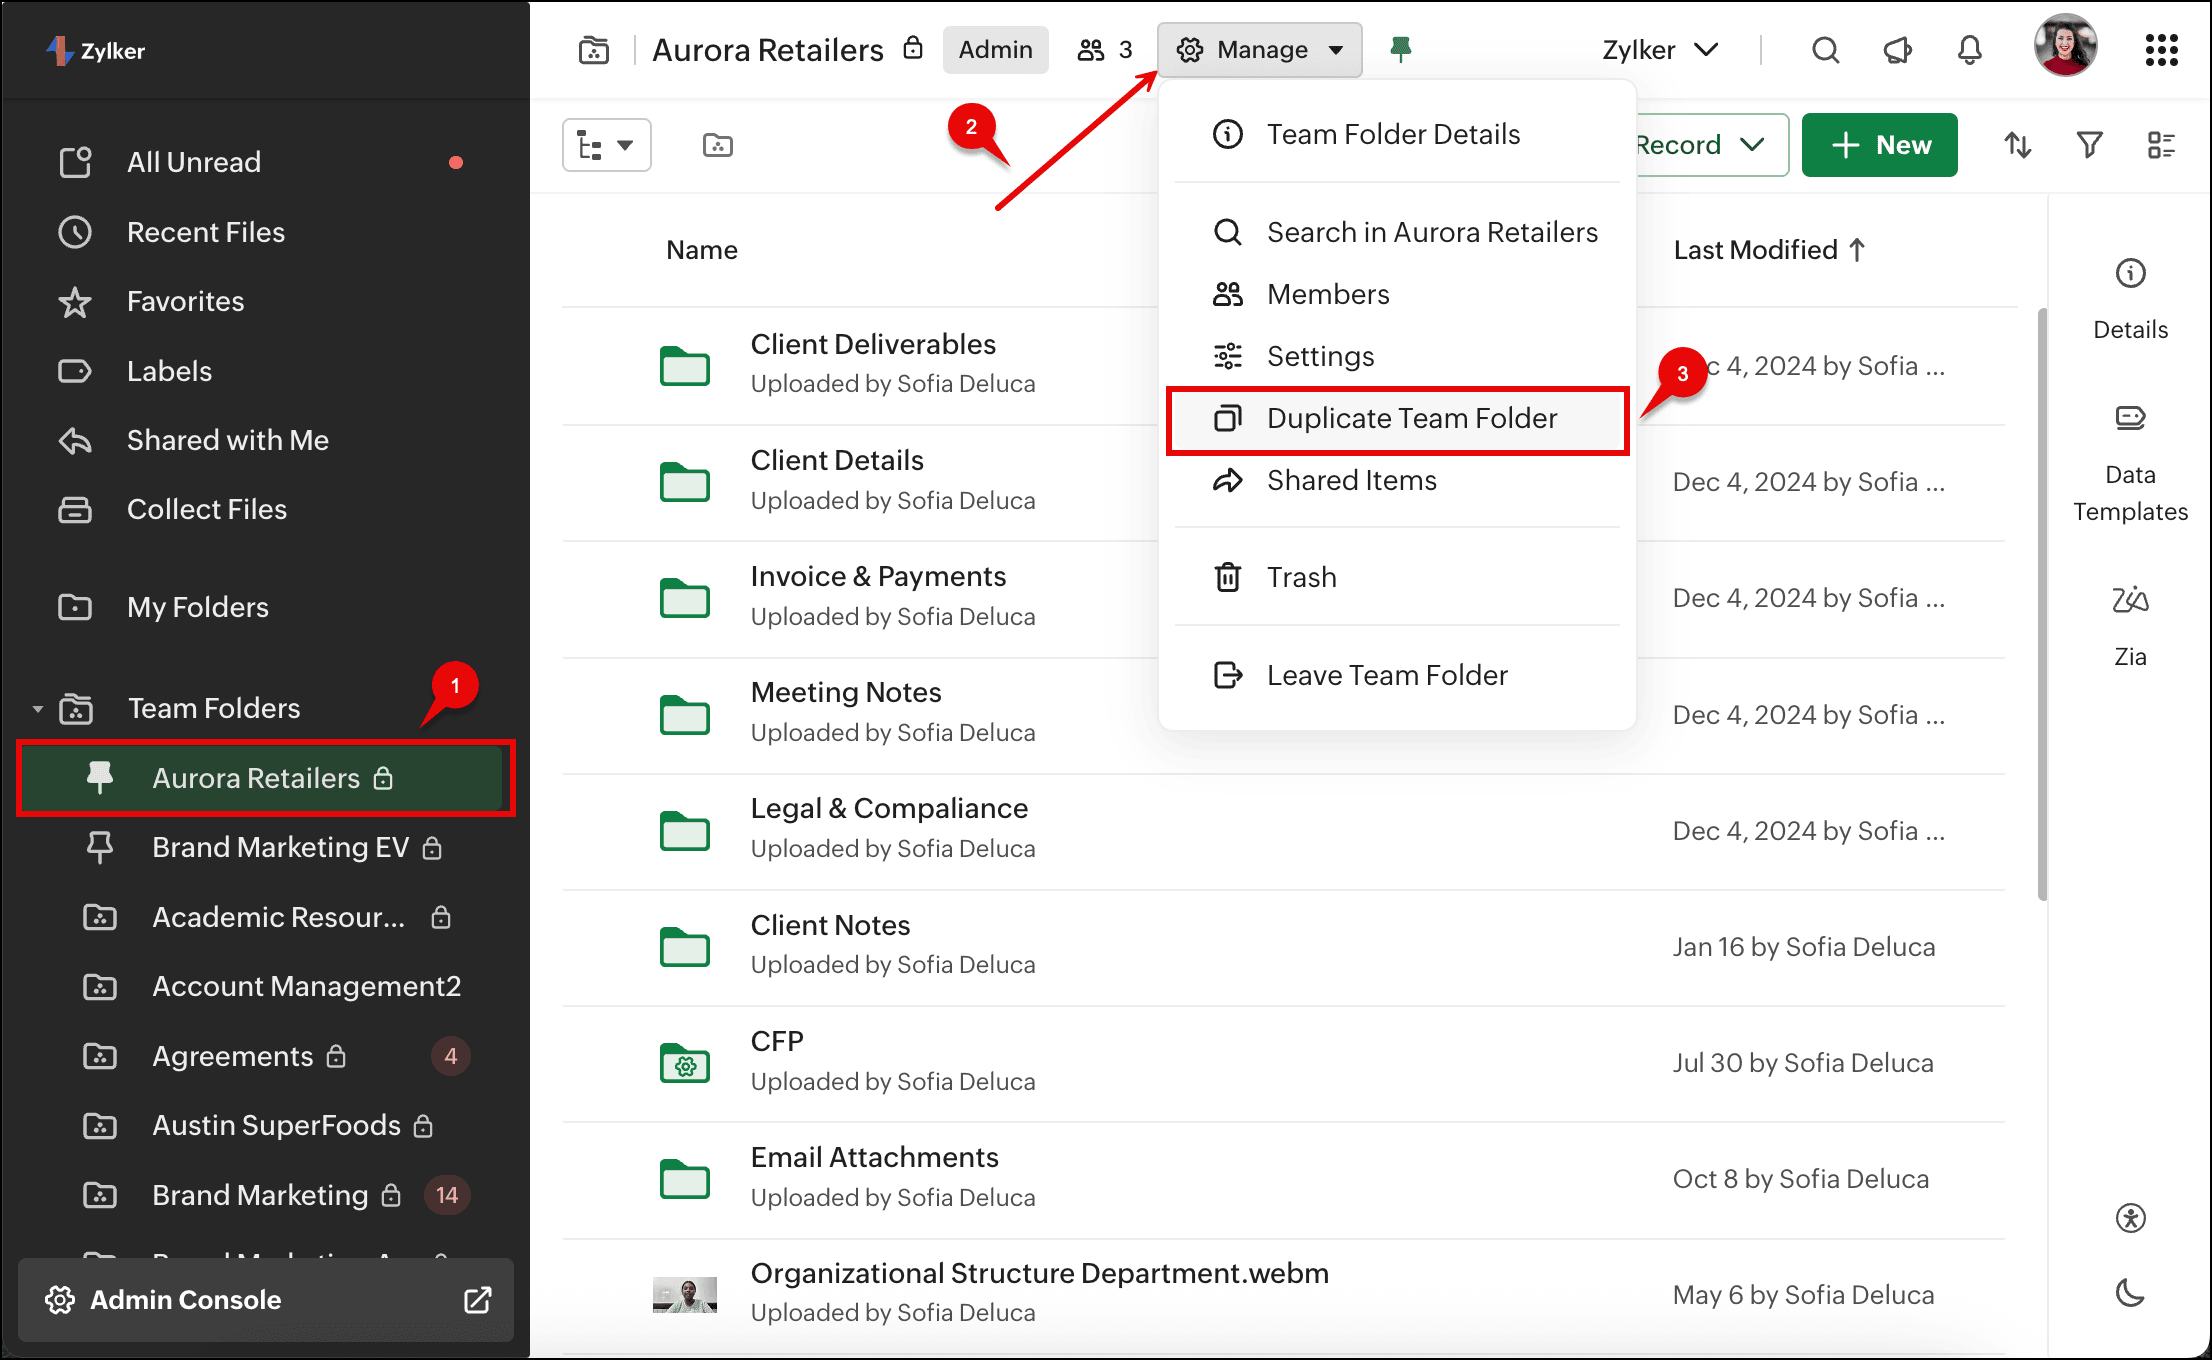Screen dimensions: 2212x1360
Task: Open Organizational Structure Department video thumbnail
Action: pos(685,1295)
